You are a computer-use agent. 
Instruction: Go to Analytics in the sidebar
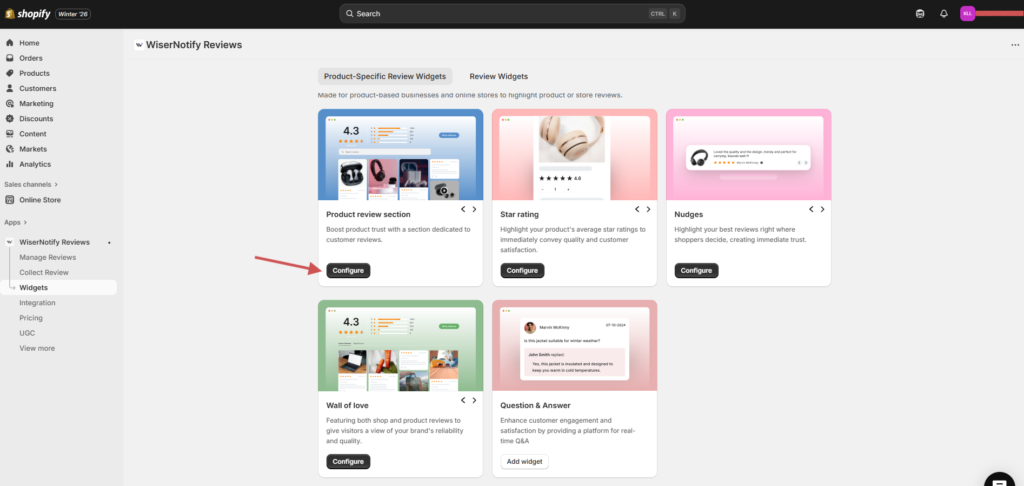point(34,164)
